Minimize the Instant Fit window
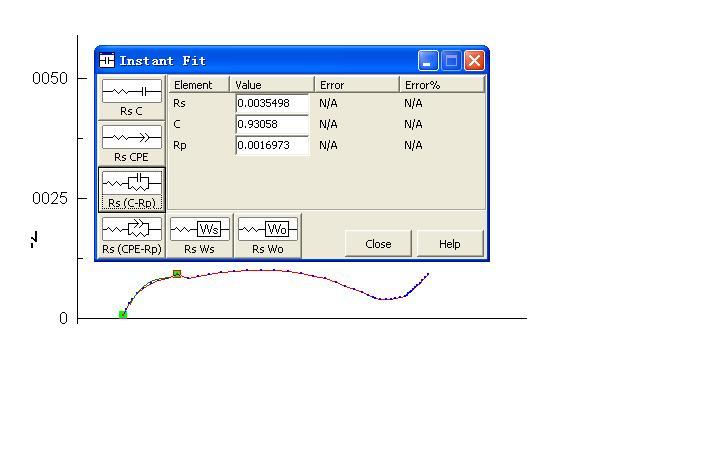This screenshot has height=450, width=720. (x=428, y=61)
